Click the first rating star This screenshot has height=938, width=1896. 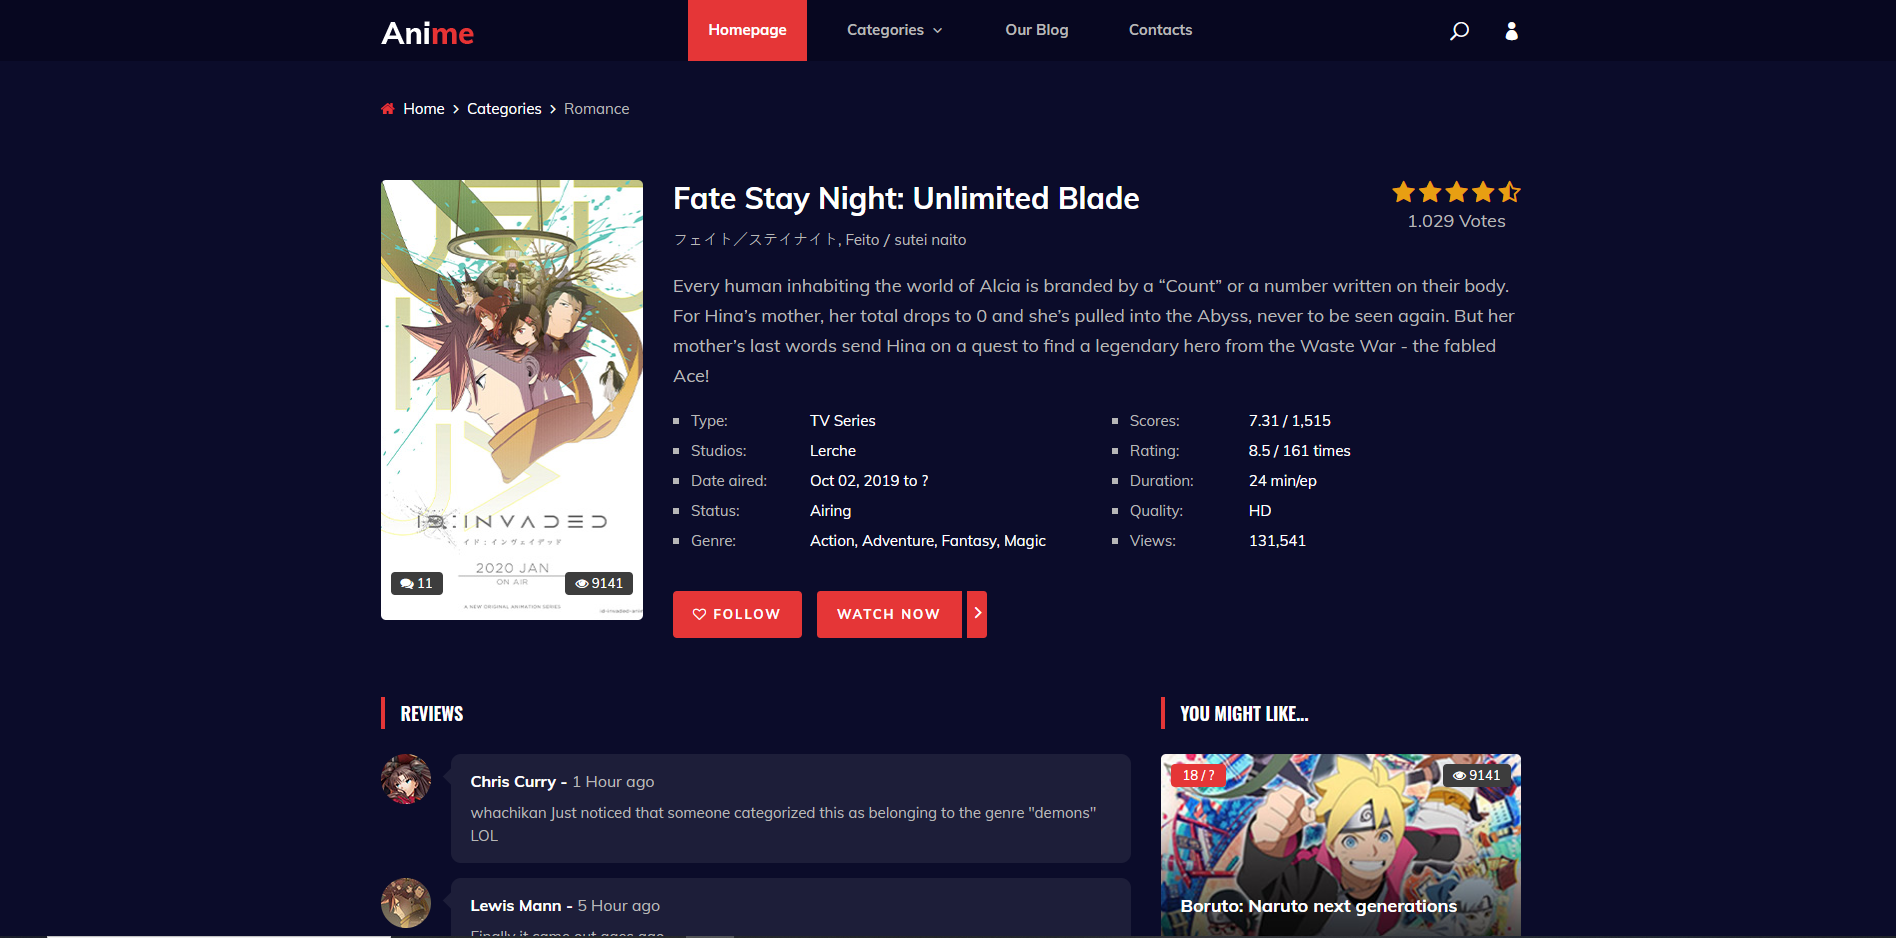click(1403, 192)
